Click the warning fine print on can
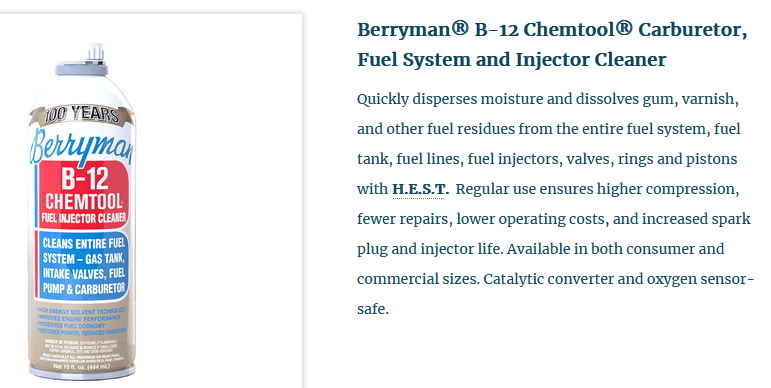771x388 pixels. pyautogui.click(x=82, y=350)
